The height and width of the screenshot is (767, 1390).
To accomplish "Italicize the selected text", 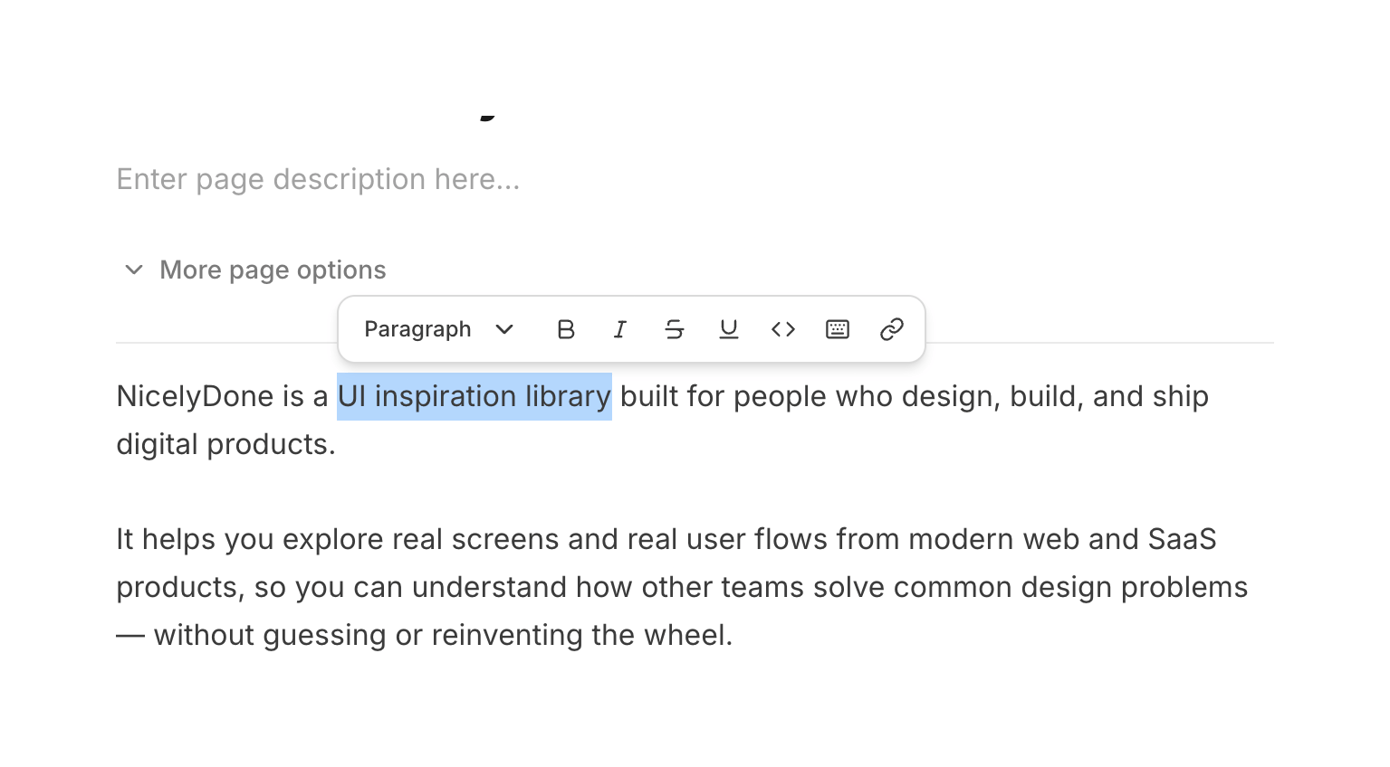I will pos(620,329).
